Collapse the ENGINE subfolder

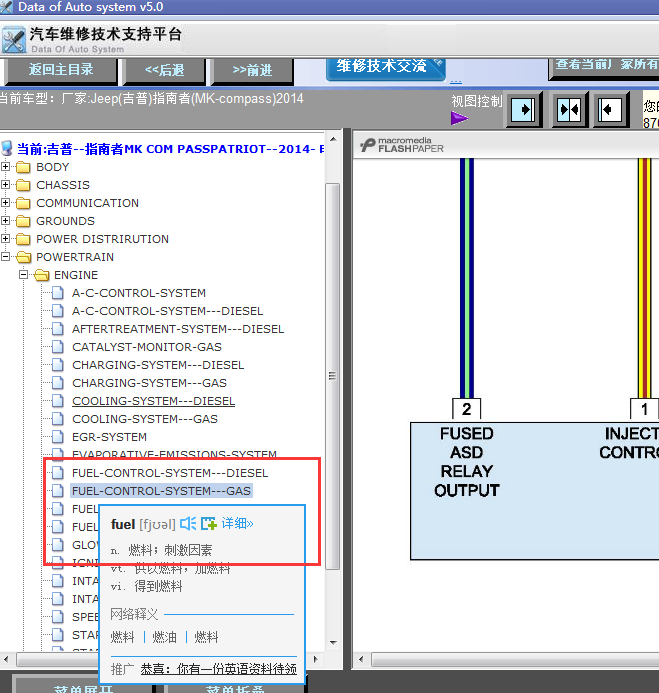[x=23, y=274]
